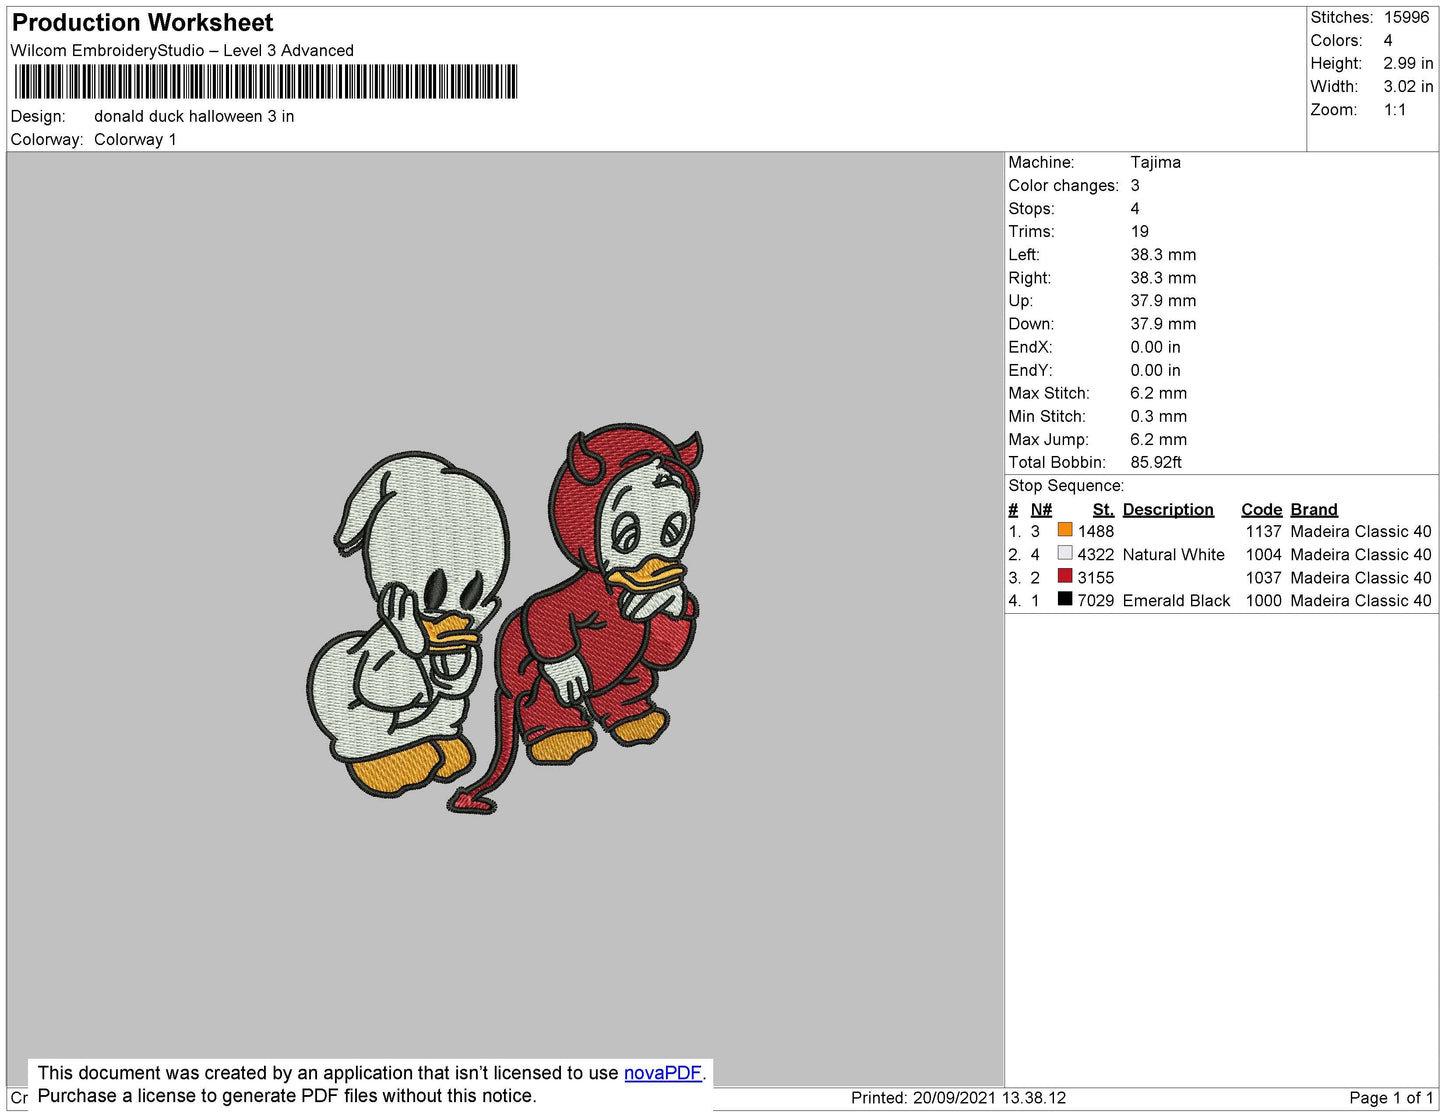The height and width of the screenshot is (1117, 1445).
Task: Select the 'Colorway 1' value
Action: pyautogui.click(x=135, y=139)
